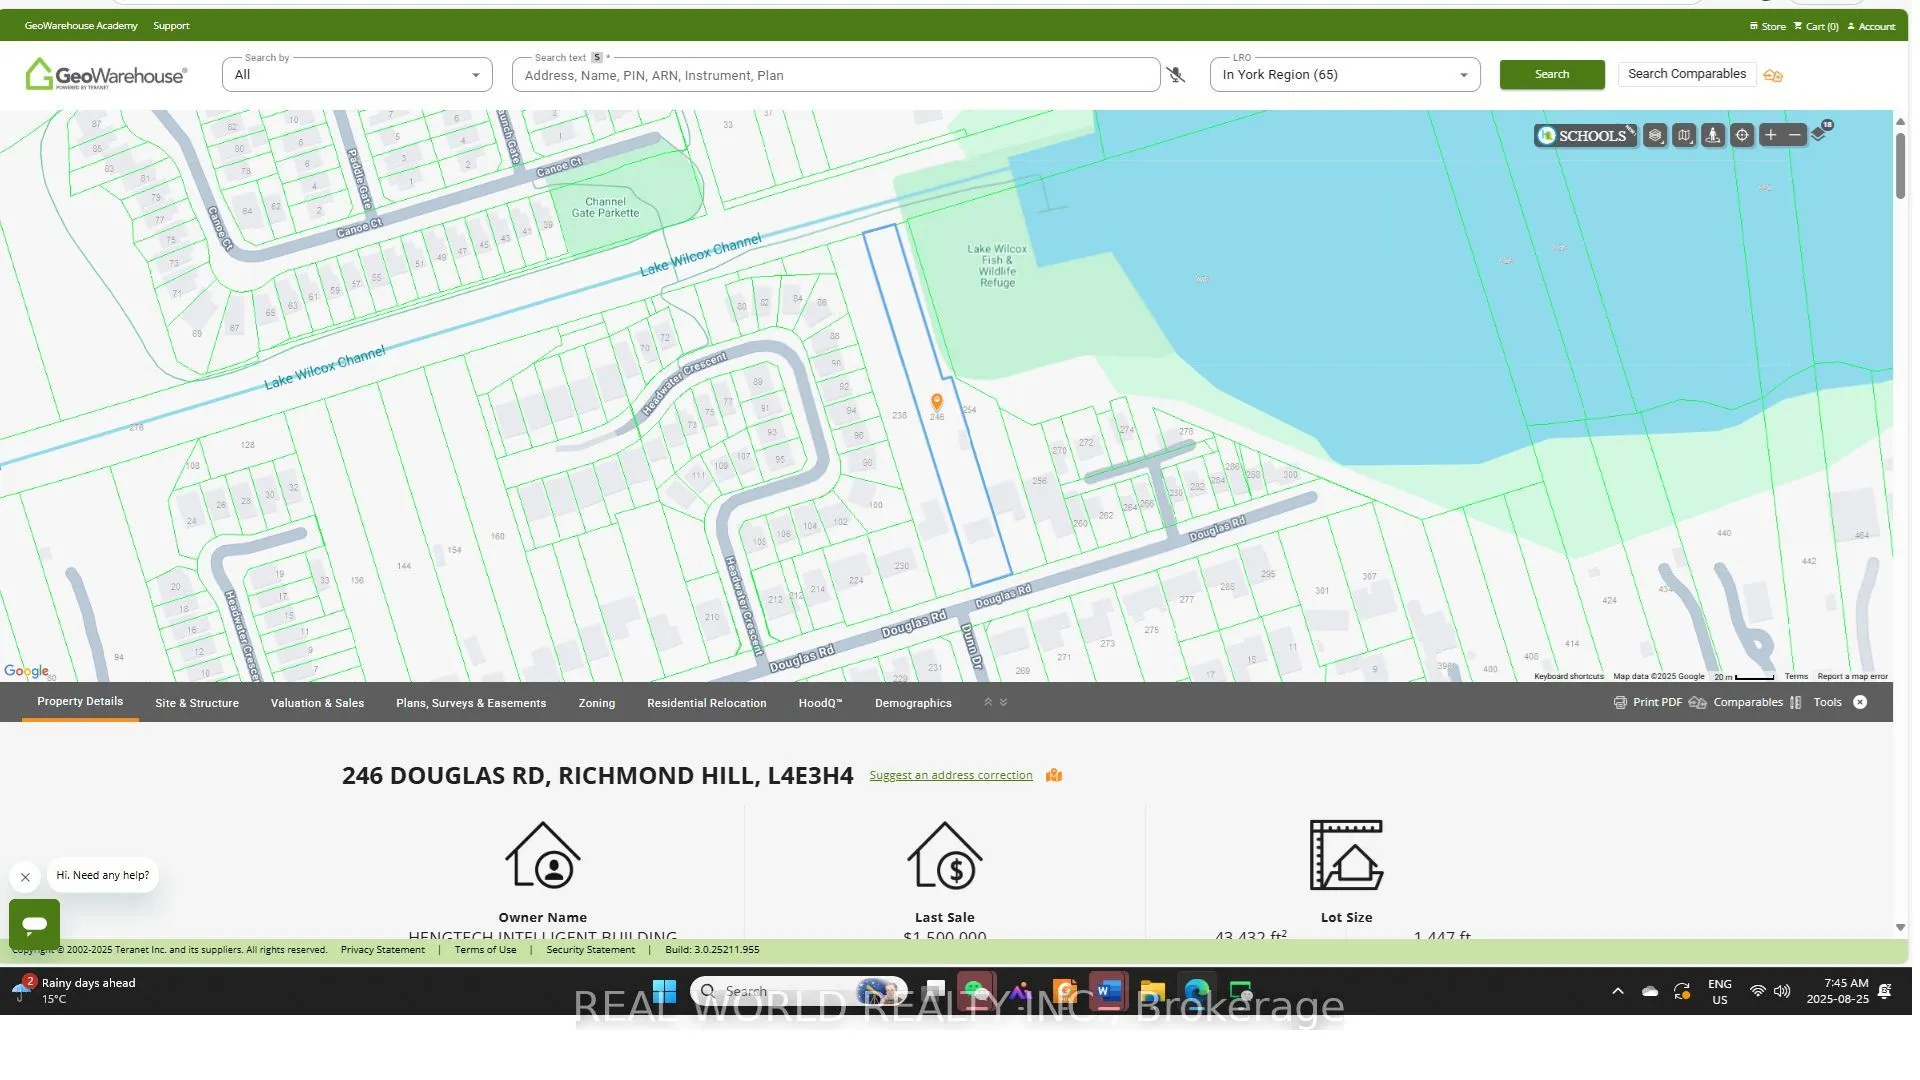The image size is (1920, 1080).
Task: Open File Explorer from taskbar
Action: tap(1152, 992)
